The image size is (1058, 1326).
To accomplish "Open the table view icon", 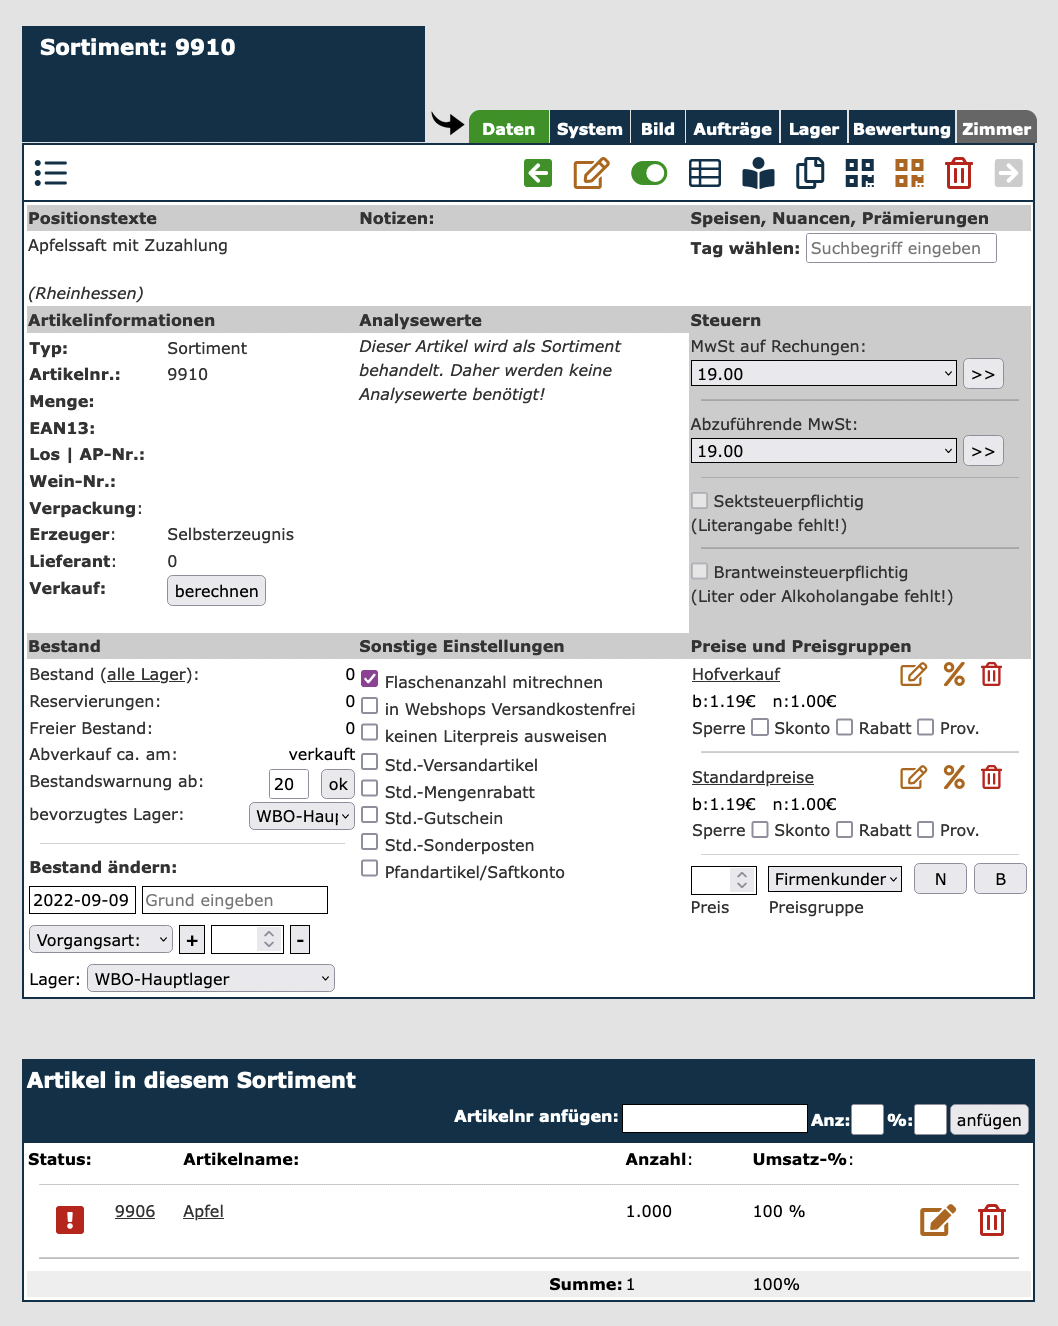I will click(705, 173).
